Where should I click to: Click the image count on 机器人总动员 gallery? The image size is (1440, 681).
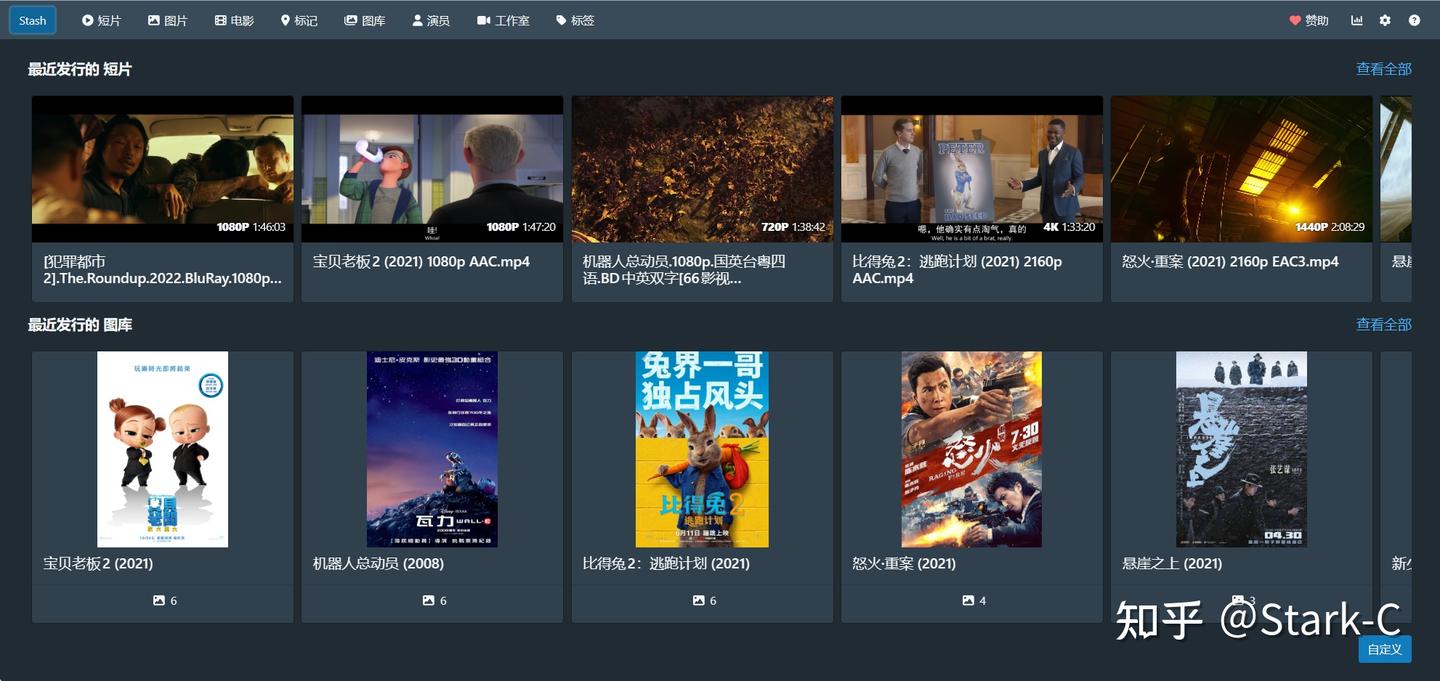pos(431,600)
